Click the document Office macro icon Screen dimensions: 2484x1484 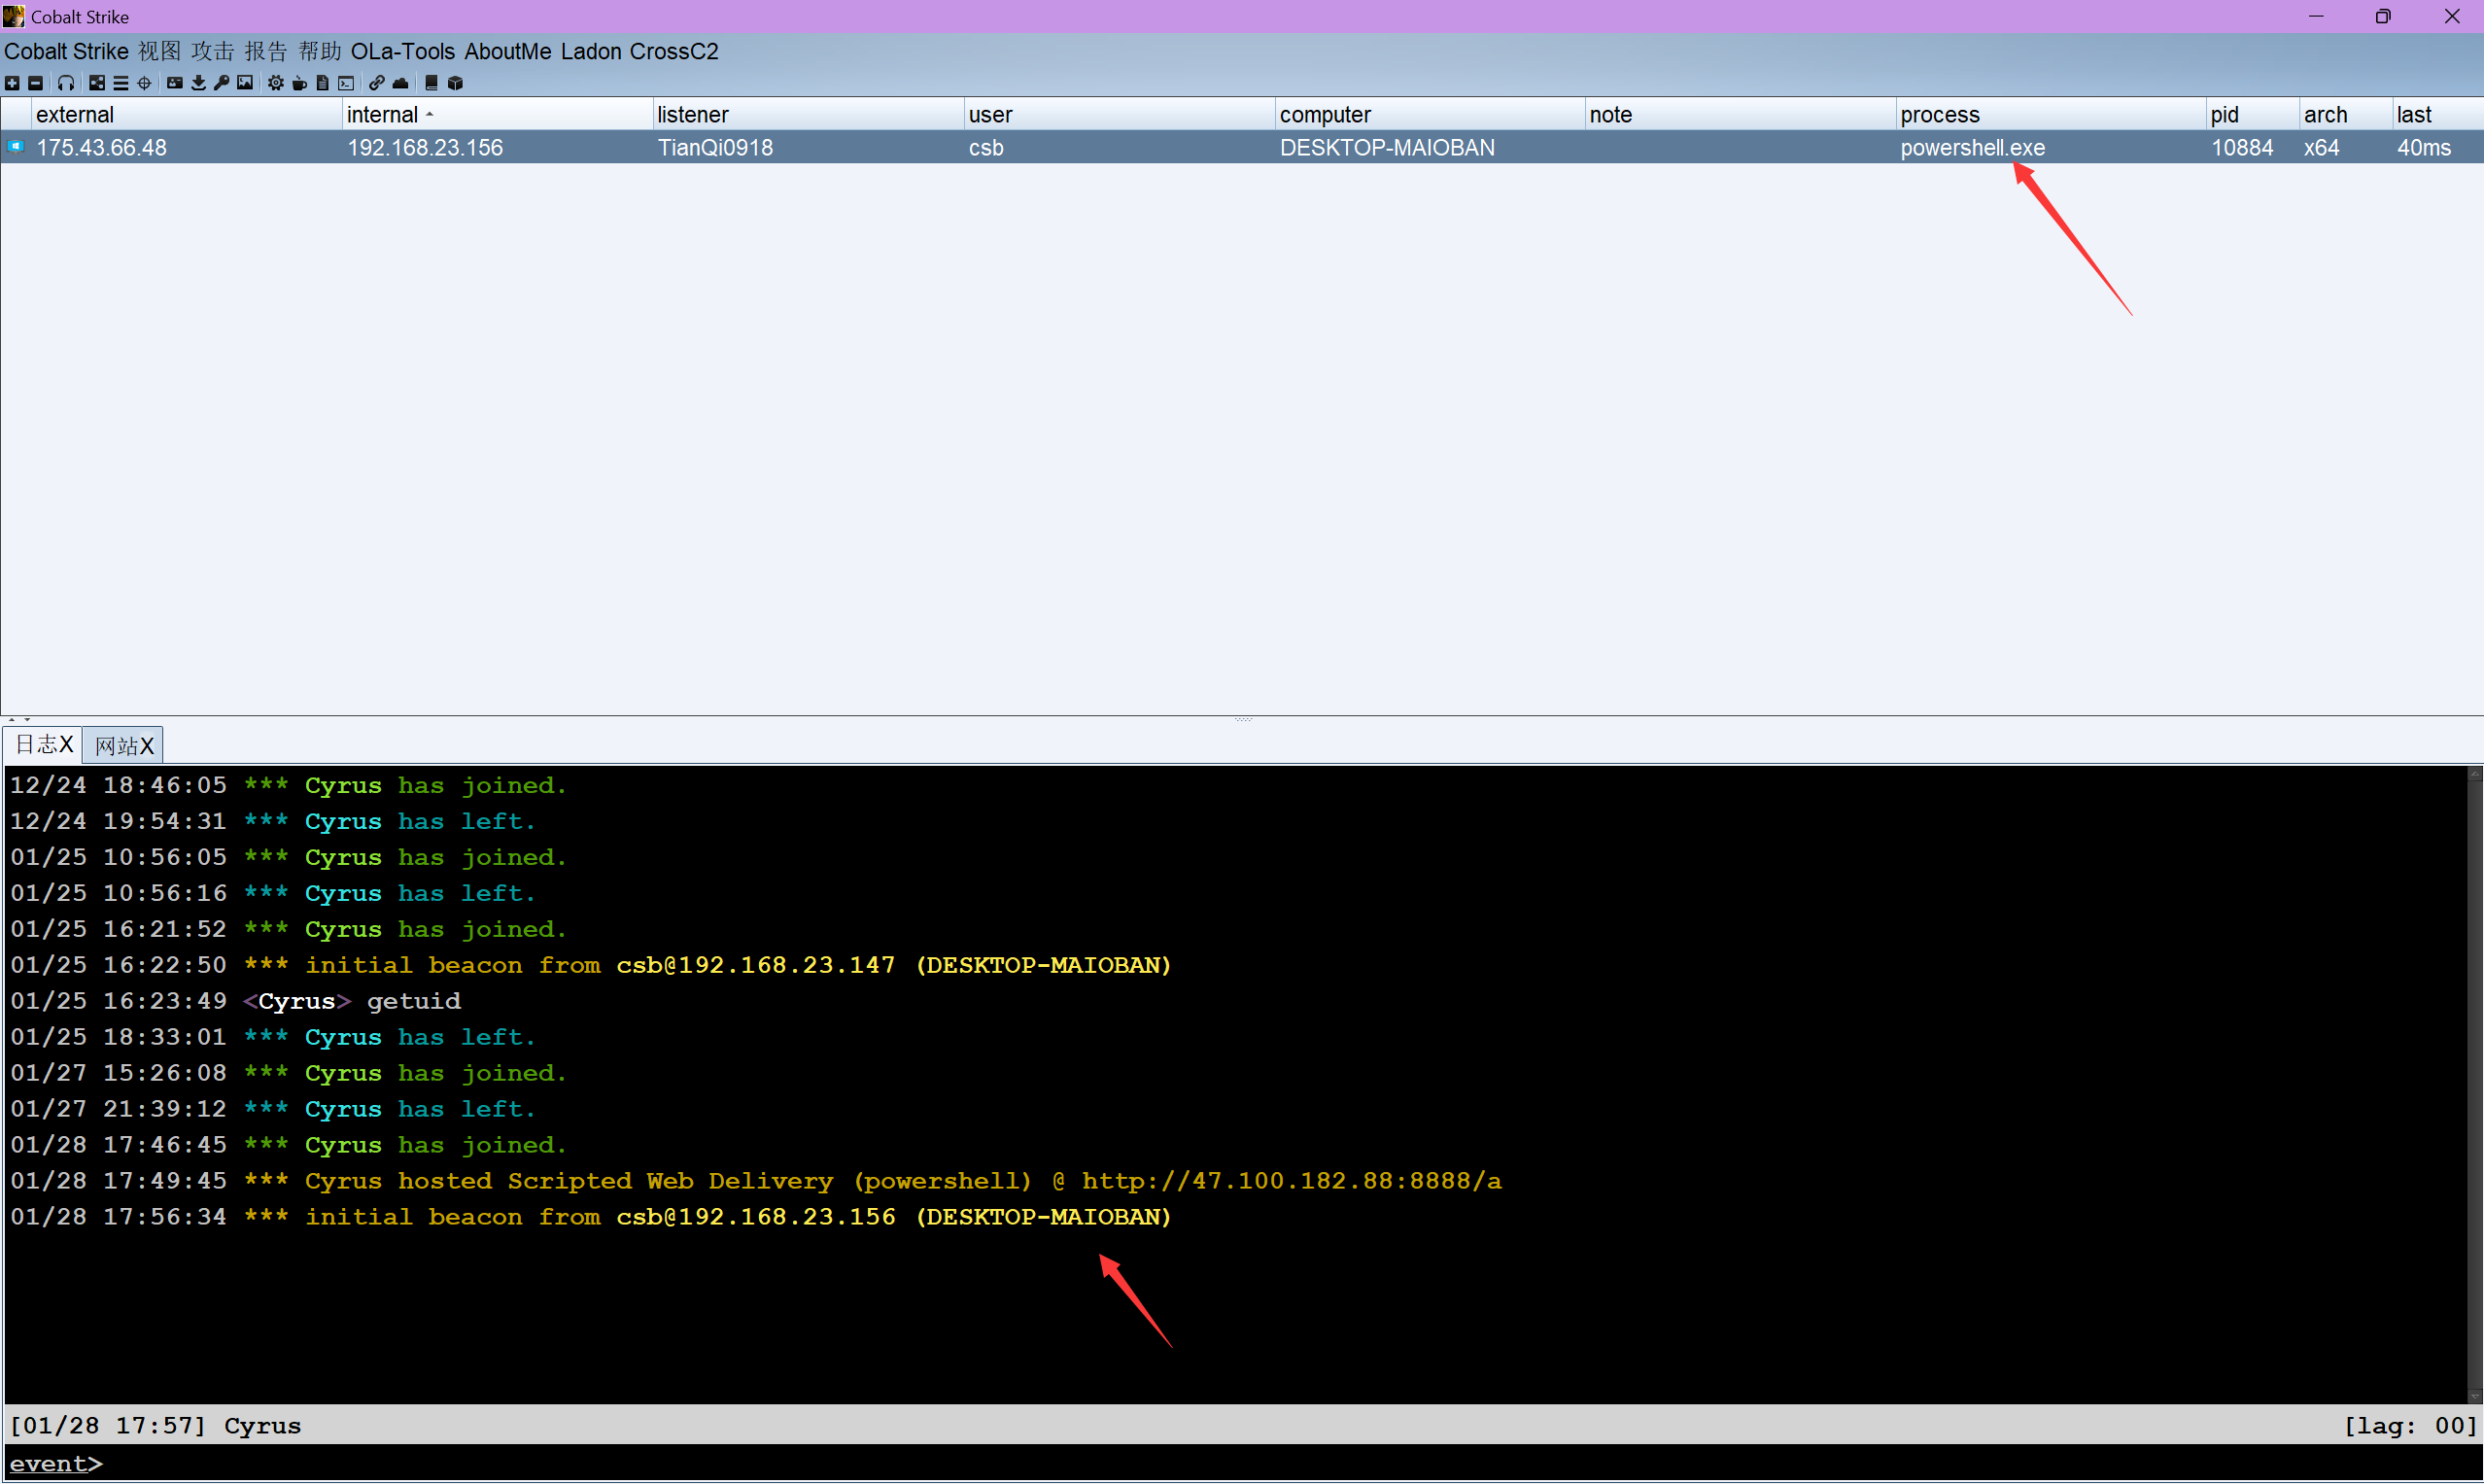pos(323,83)
